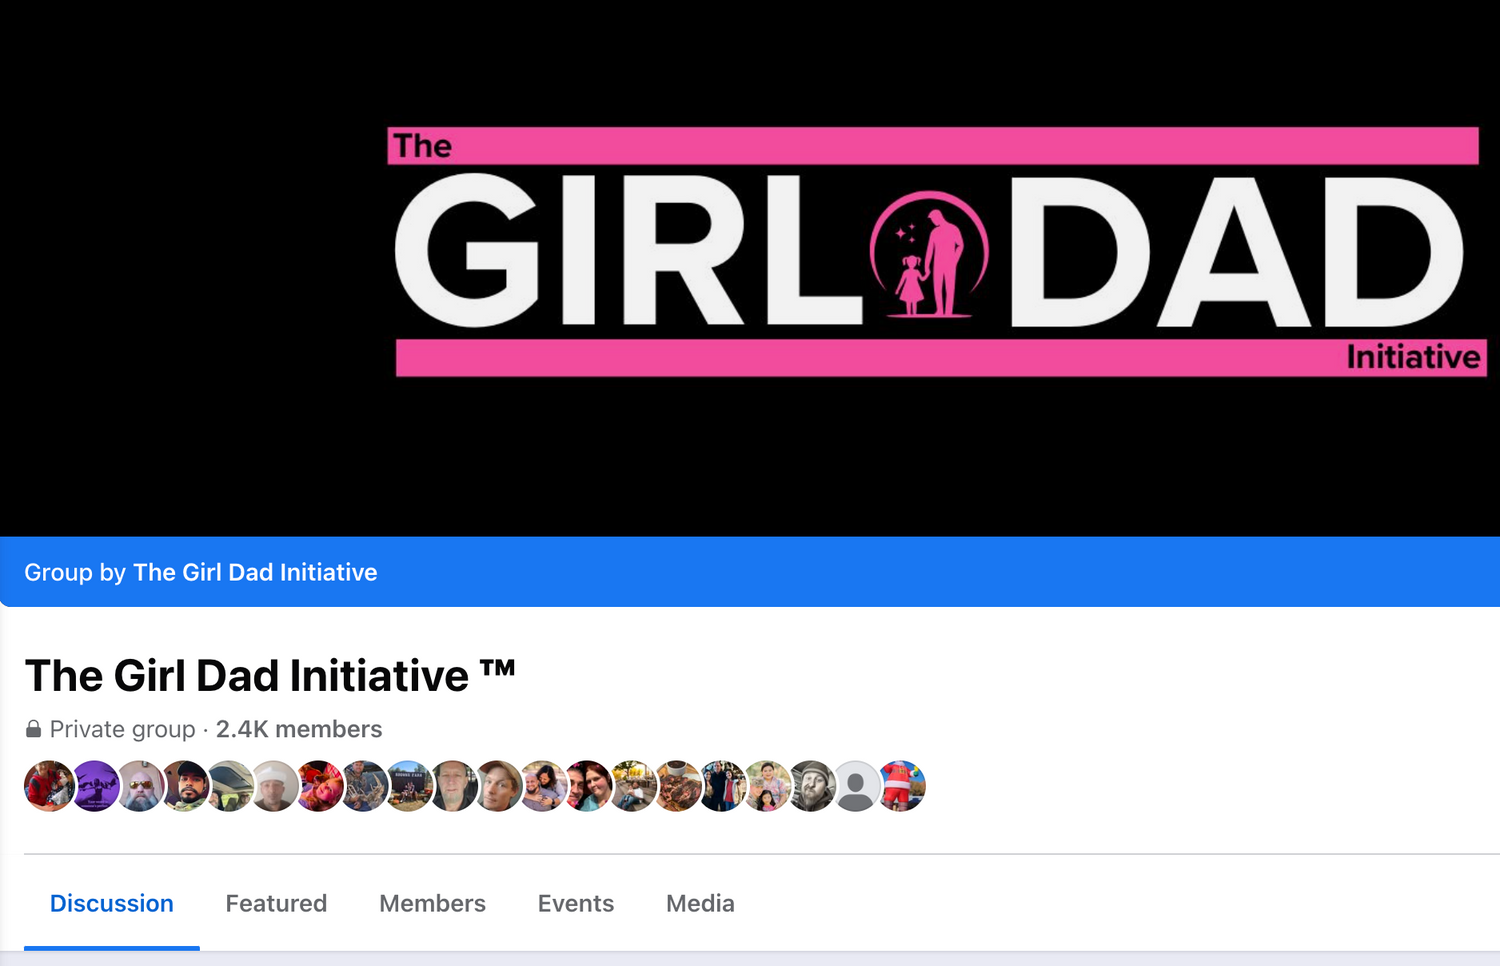Image resolution: width=1500 pixels, height=966 pixels.
Task: Open the Discussion tab
Action: pyautogui.click(x=112, y=904)
